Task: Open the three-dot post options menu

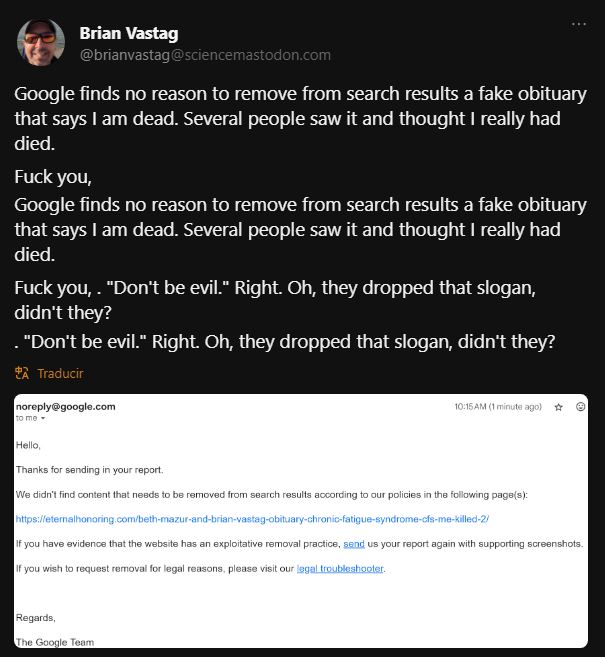Action: point(579,24)
